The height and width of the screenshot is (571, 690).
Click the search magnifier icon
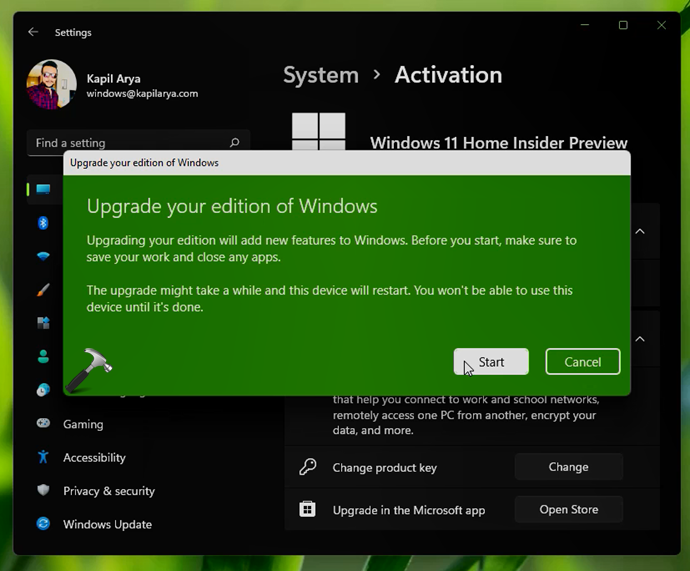pos(235,143)
